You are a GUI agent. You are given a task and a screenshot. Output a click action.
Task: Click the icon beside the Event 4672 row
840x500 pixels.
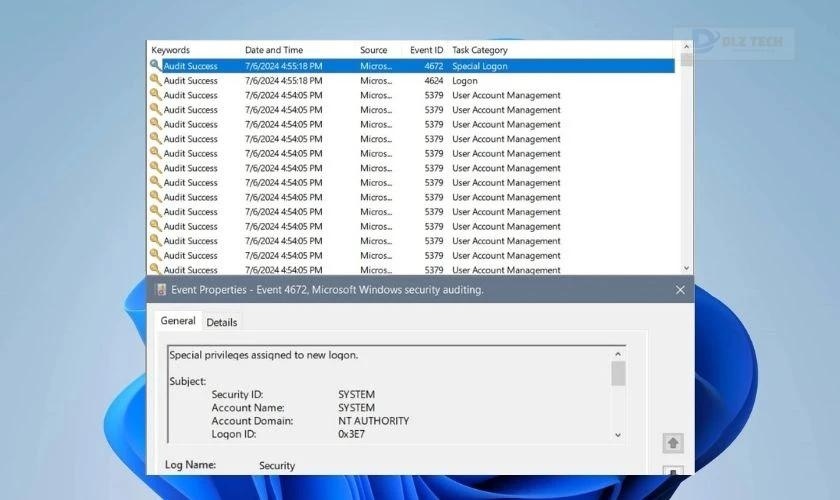[155, 65]
